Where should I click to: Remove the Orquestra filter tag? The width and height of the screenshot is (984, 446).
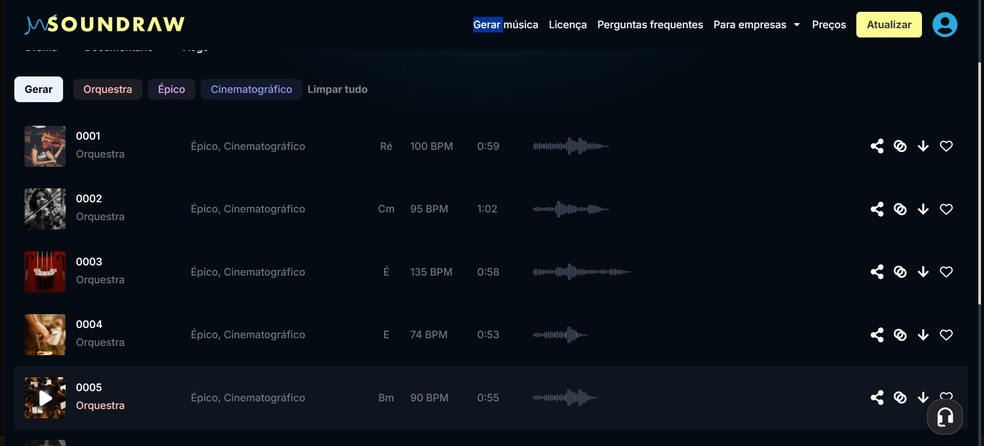(x=107, y=89)
